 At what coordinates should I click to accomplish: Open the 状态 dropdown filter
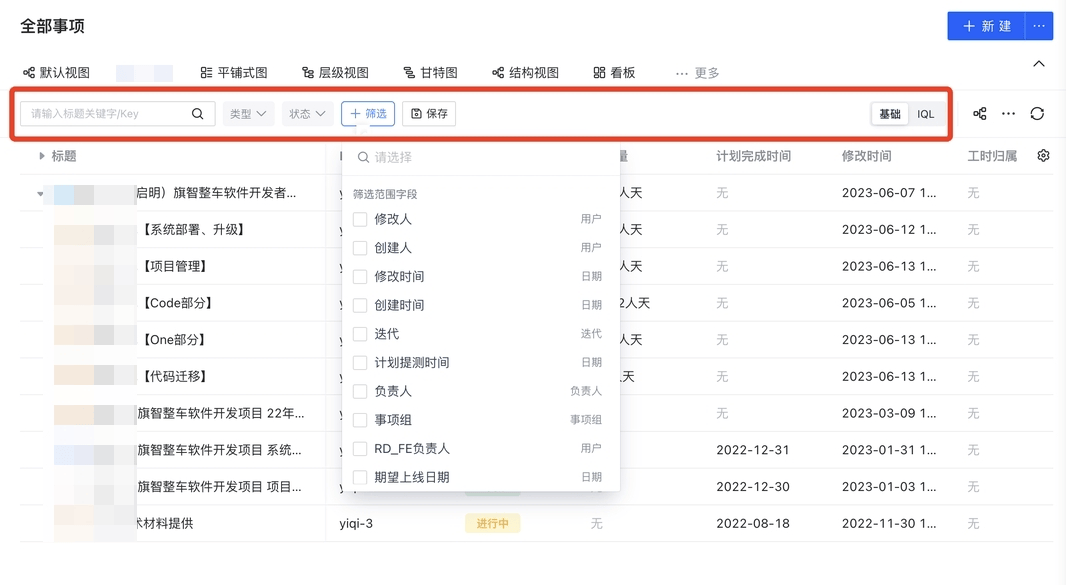click(x=307, y=114)
